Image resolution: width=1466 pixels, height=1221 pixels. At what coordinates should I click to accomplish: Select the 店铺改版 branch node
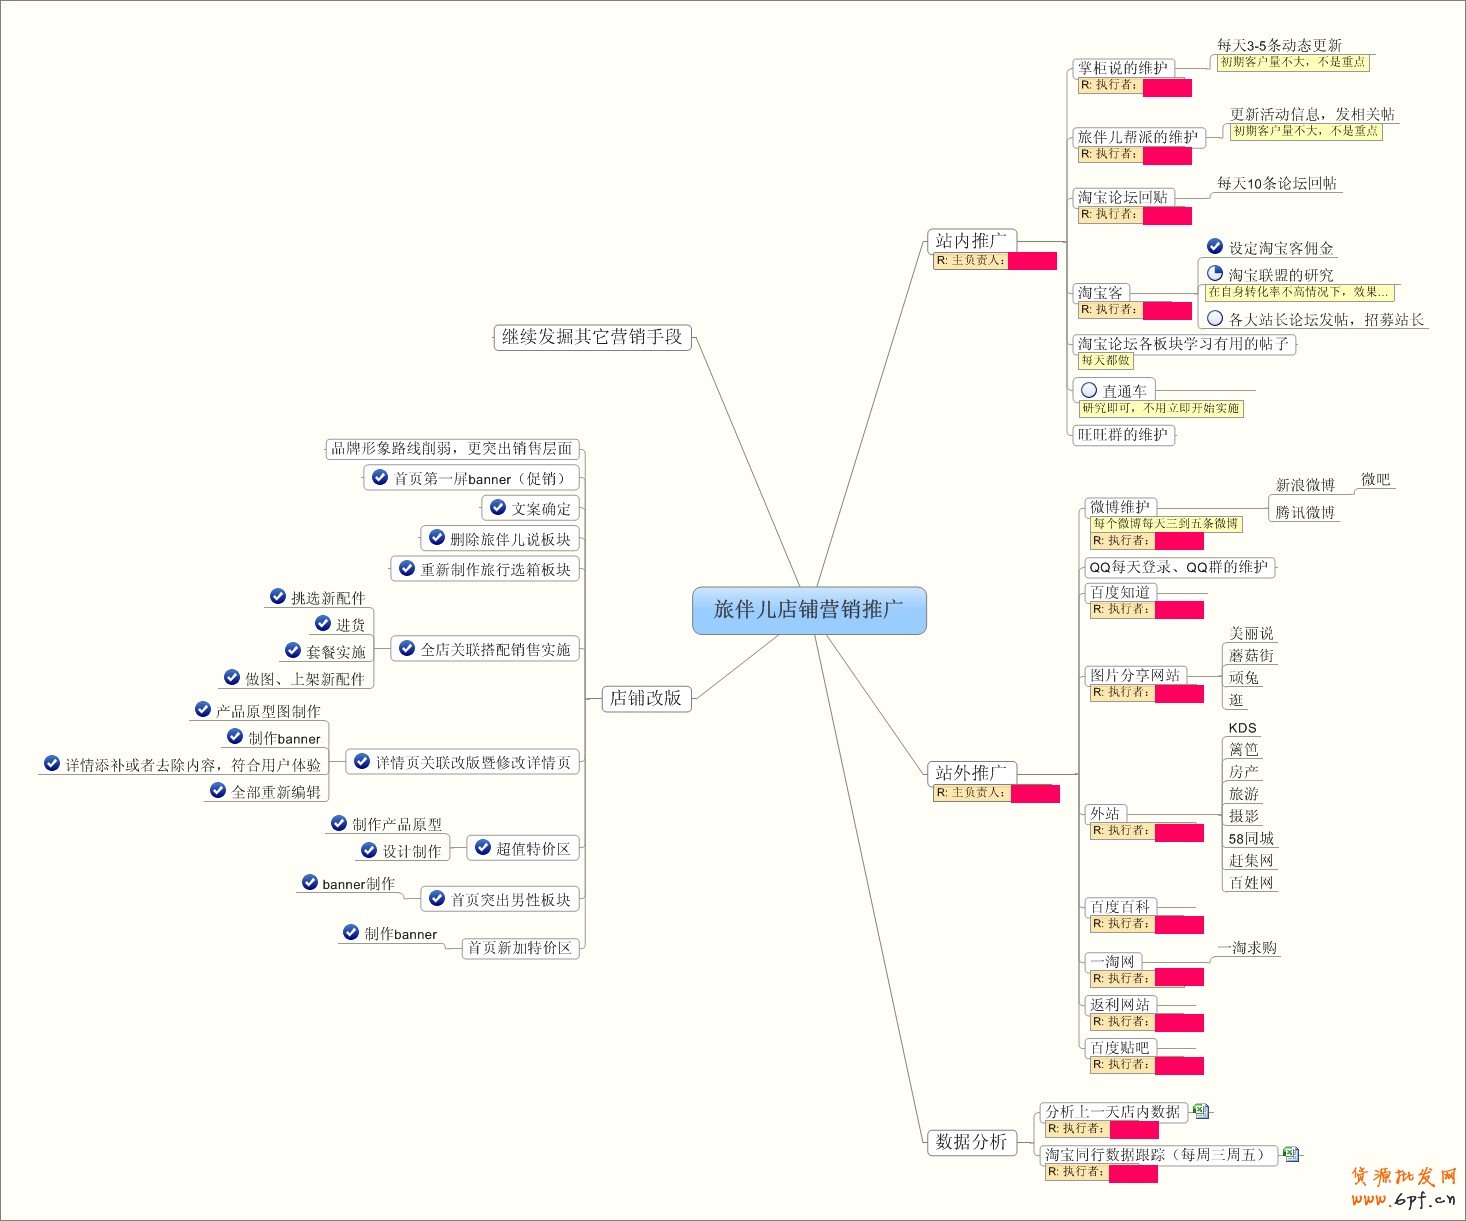[x=646, y=698]
